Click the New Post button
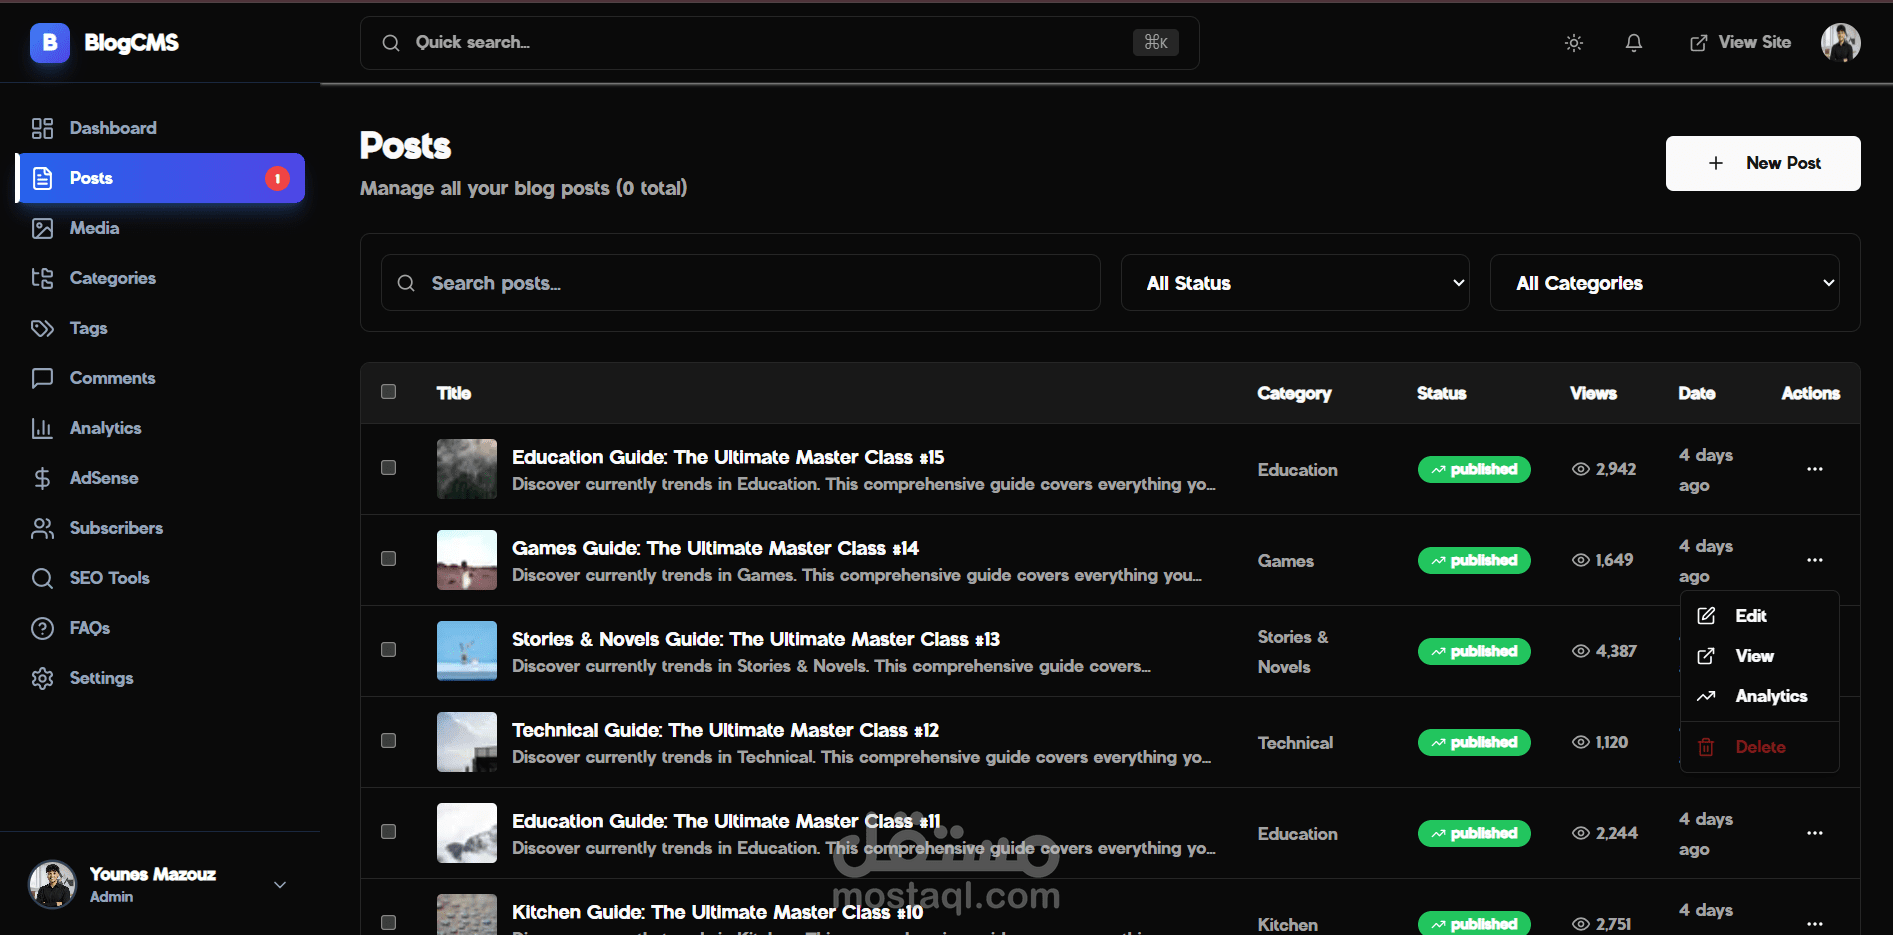Viewport: 1893px width, 935px height. 1763,163
